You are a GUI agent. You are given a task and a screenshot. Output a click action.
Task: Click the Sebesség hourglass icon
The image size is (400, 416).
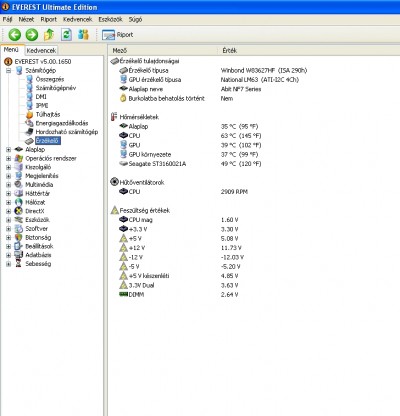[19, 264]
